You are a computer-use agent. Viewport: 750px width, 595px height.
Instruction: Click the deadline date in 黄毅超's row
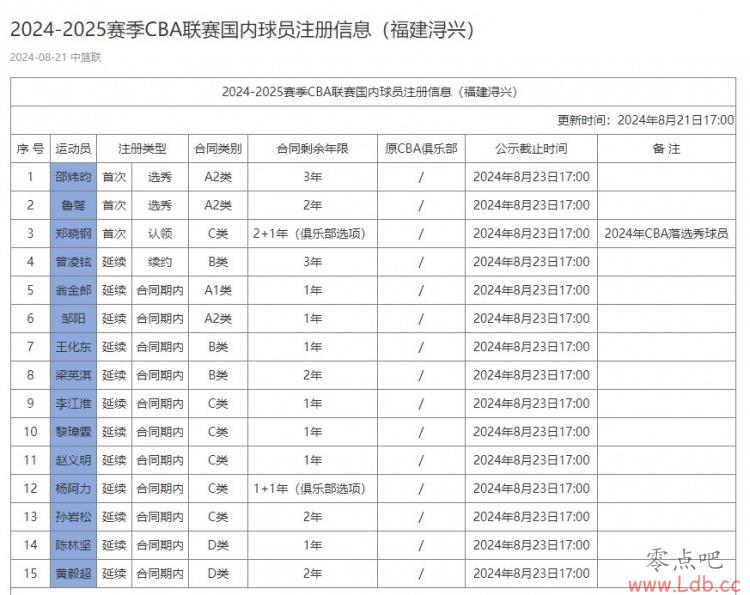(x=531, y=573)
